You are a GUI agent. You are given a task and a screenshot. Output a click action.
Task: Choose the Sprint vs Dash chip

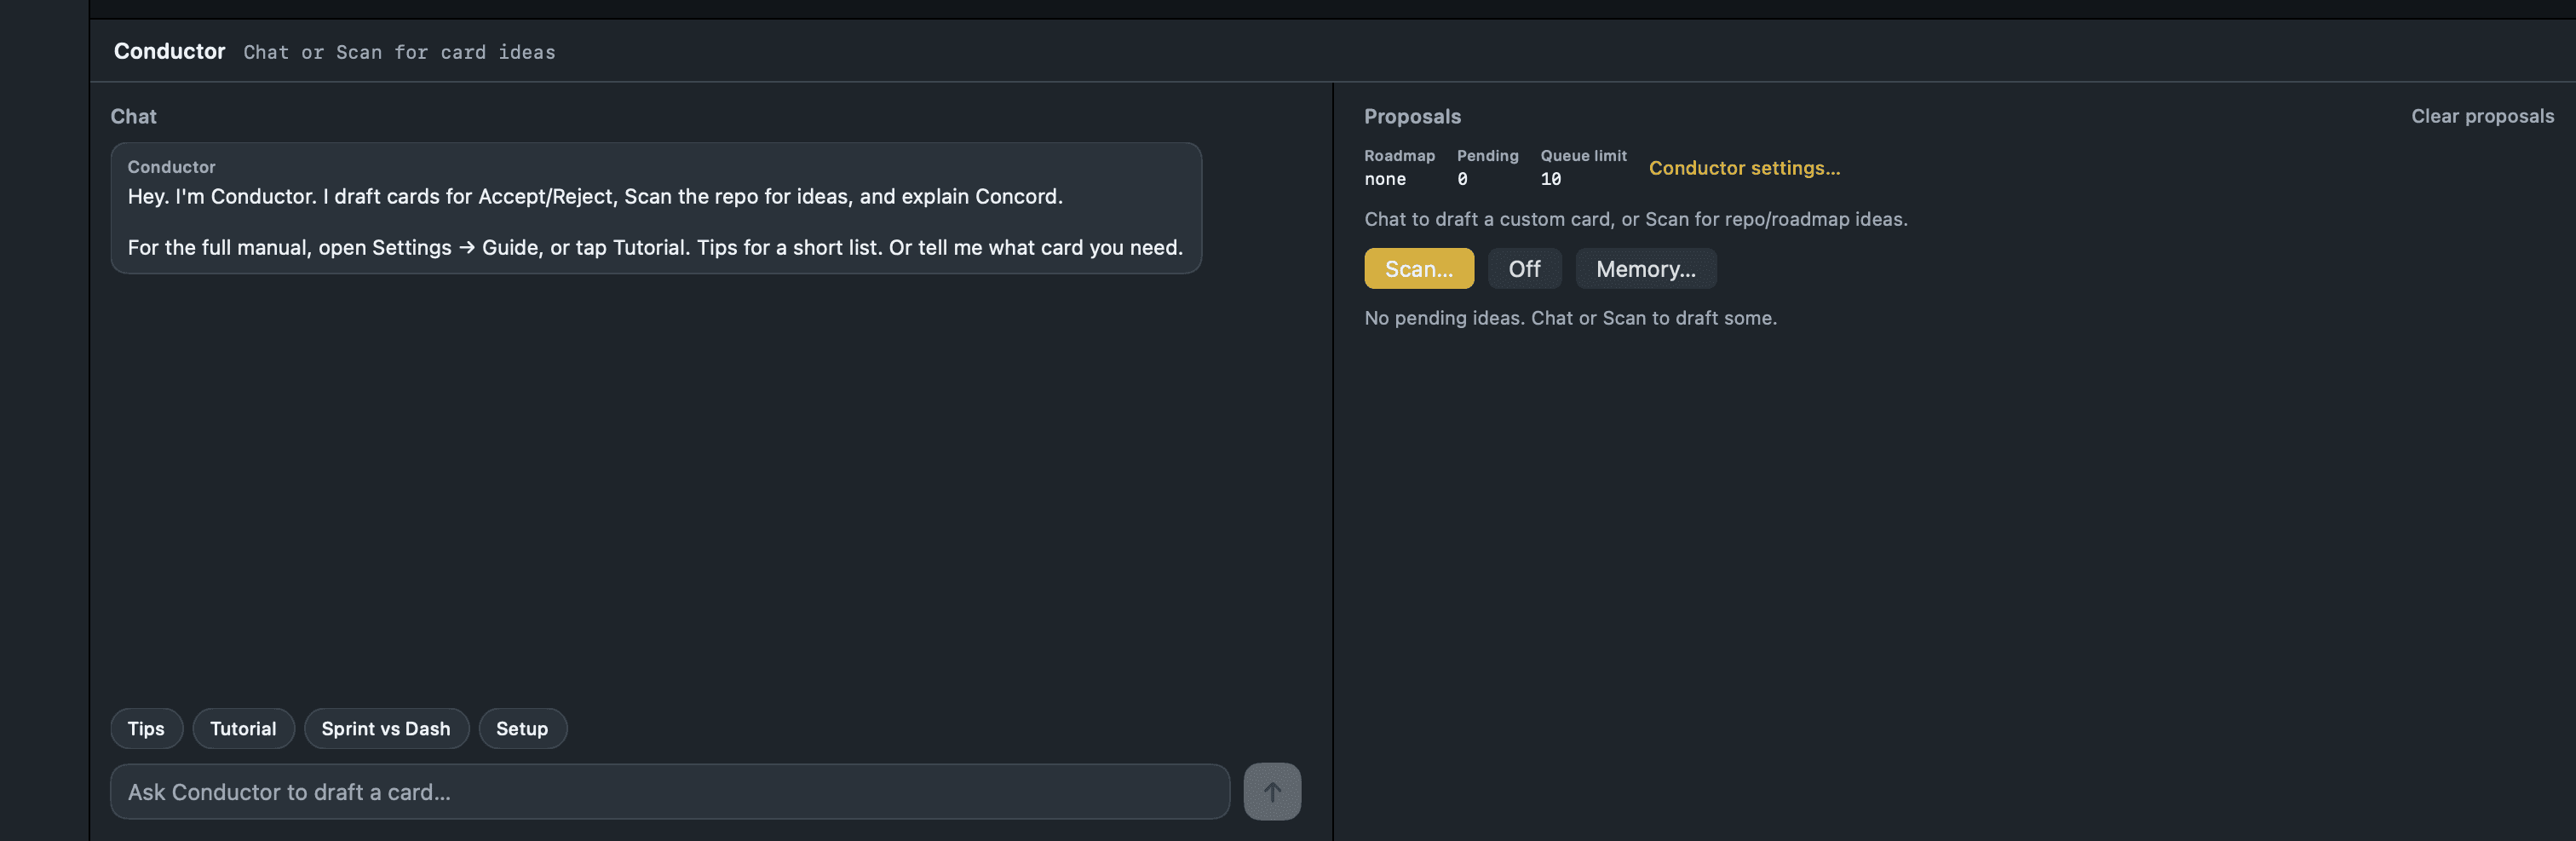(386, 728)
